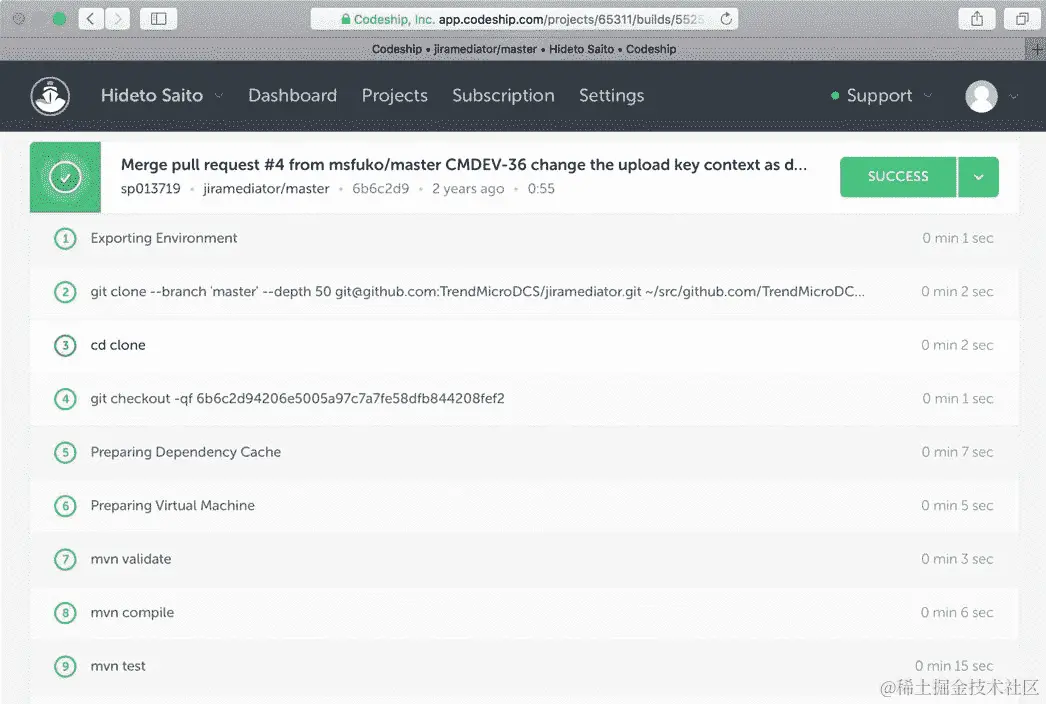Click the jiramediator/master branch link
This screenshot has width=1046, height=704.
[266, 189]
